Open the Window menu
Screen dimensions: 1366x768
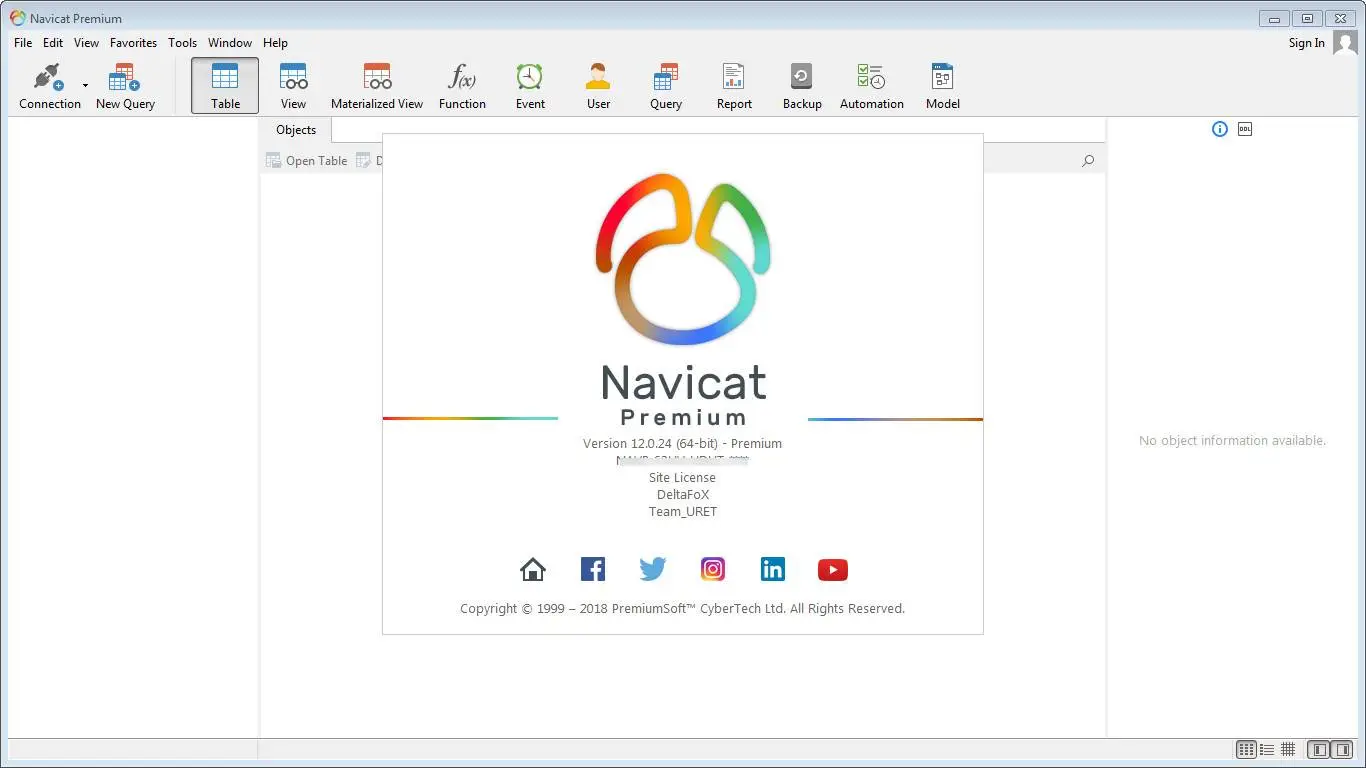230,43
